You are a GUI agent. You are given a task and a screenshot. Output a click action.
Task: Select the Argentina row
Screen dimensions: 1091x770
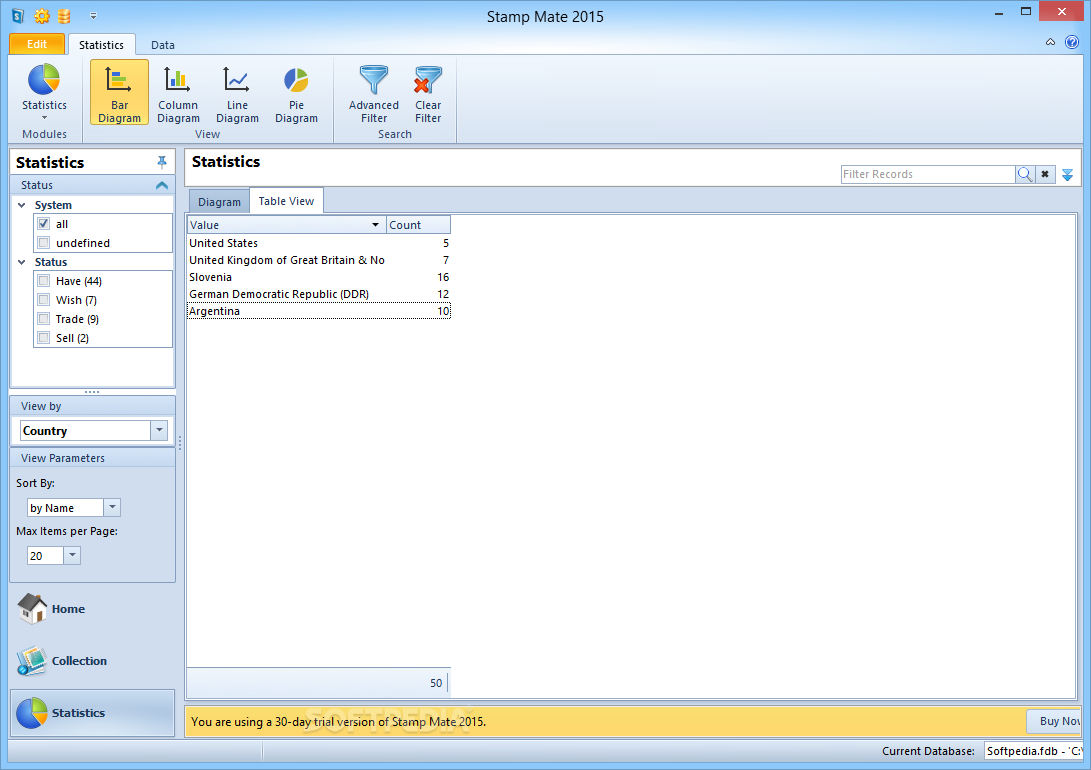click(x=319, y=311)
